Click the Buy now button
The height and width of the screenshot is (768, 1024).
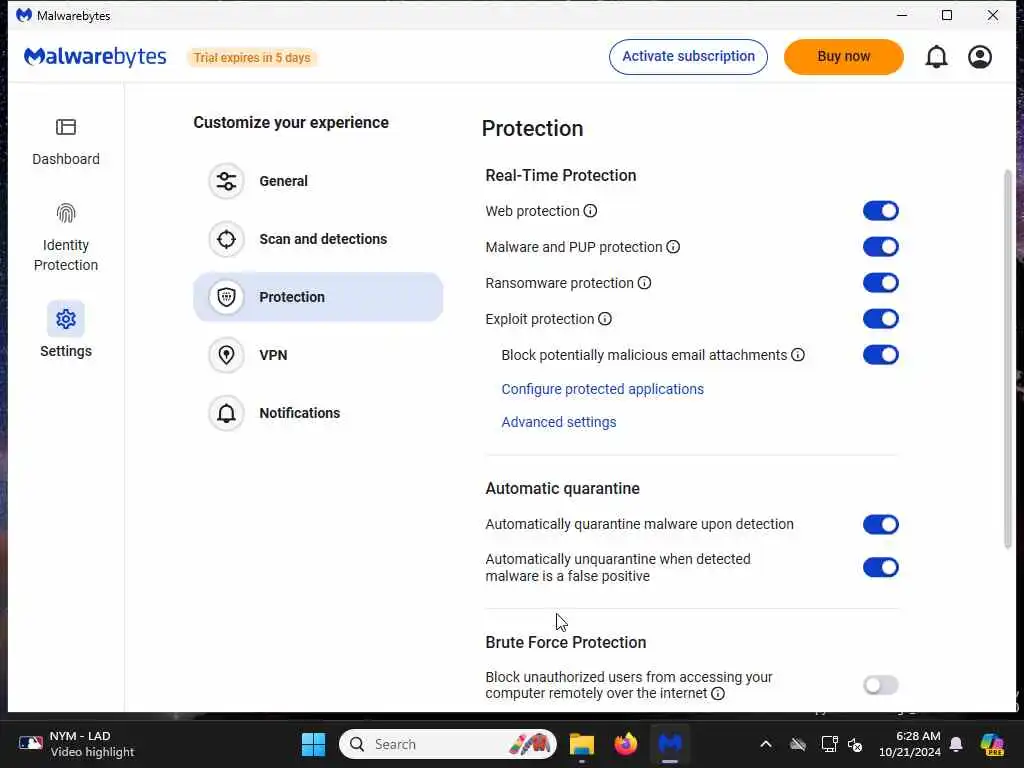pyautogui.click(x=844, y=57)
